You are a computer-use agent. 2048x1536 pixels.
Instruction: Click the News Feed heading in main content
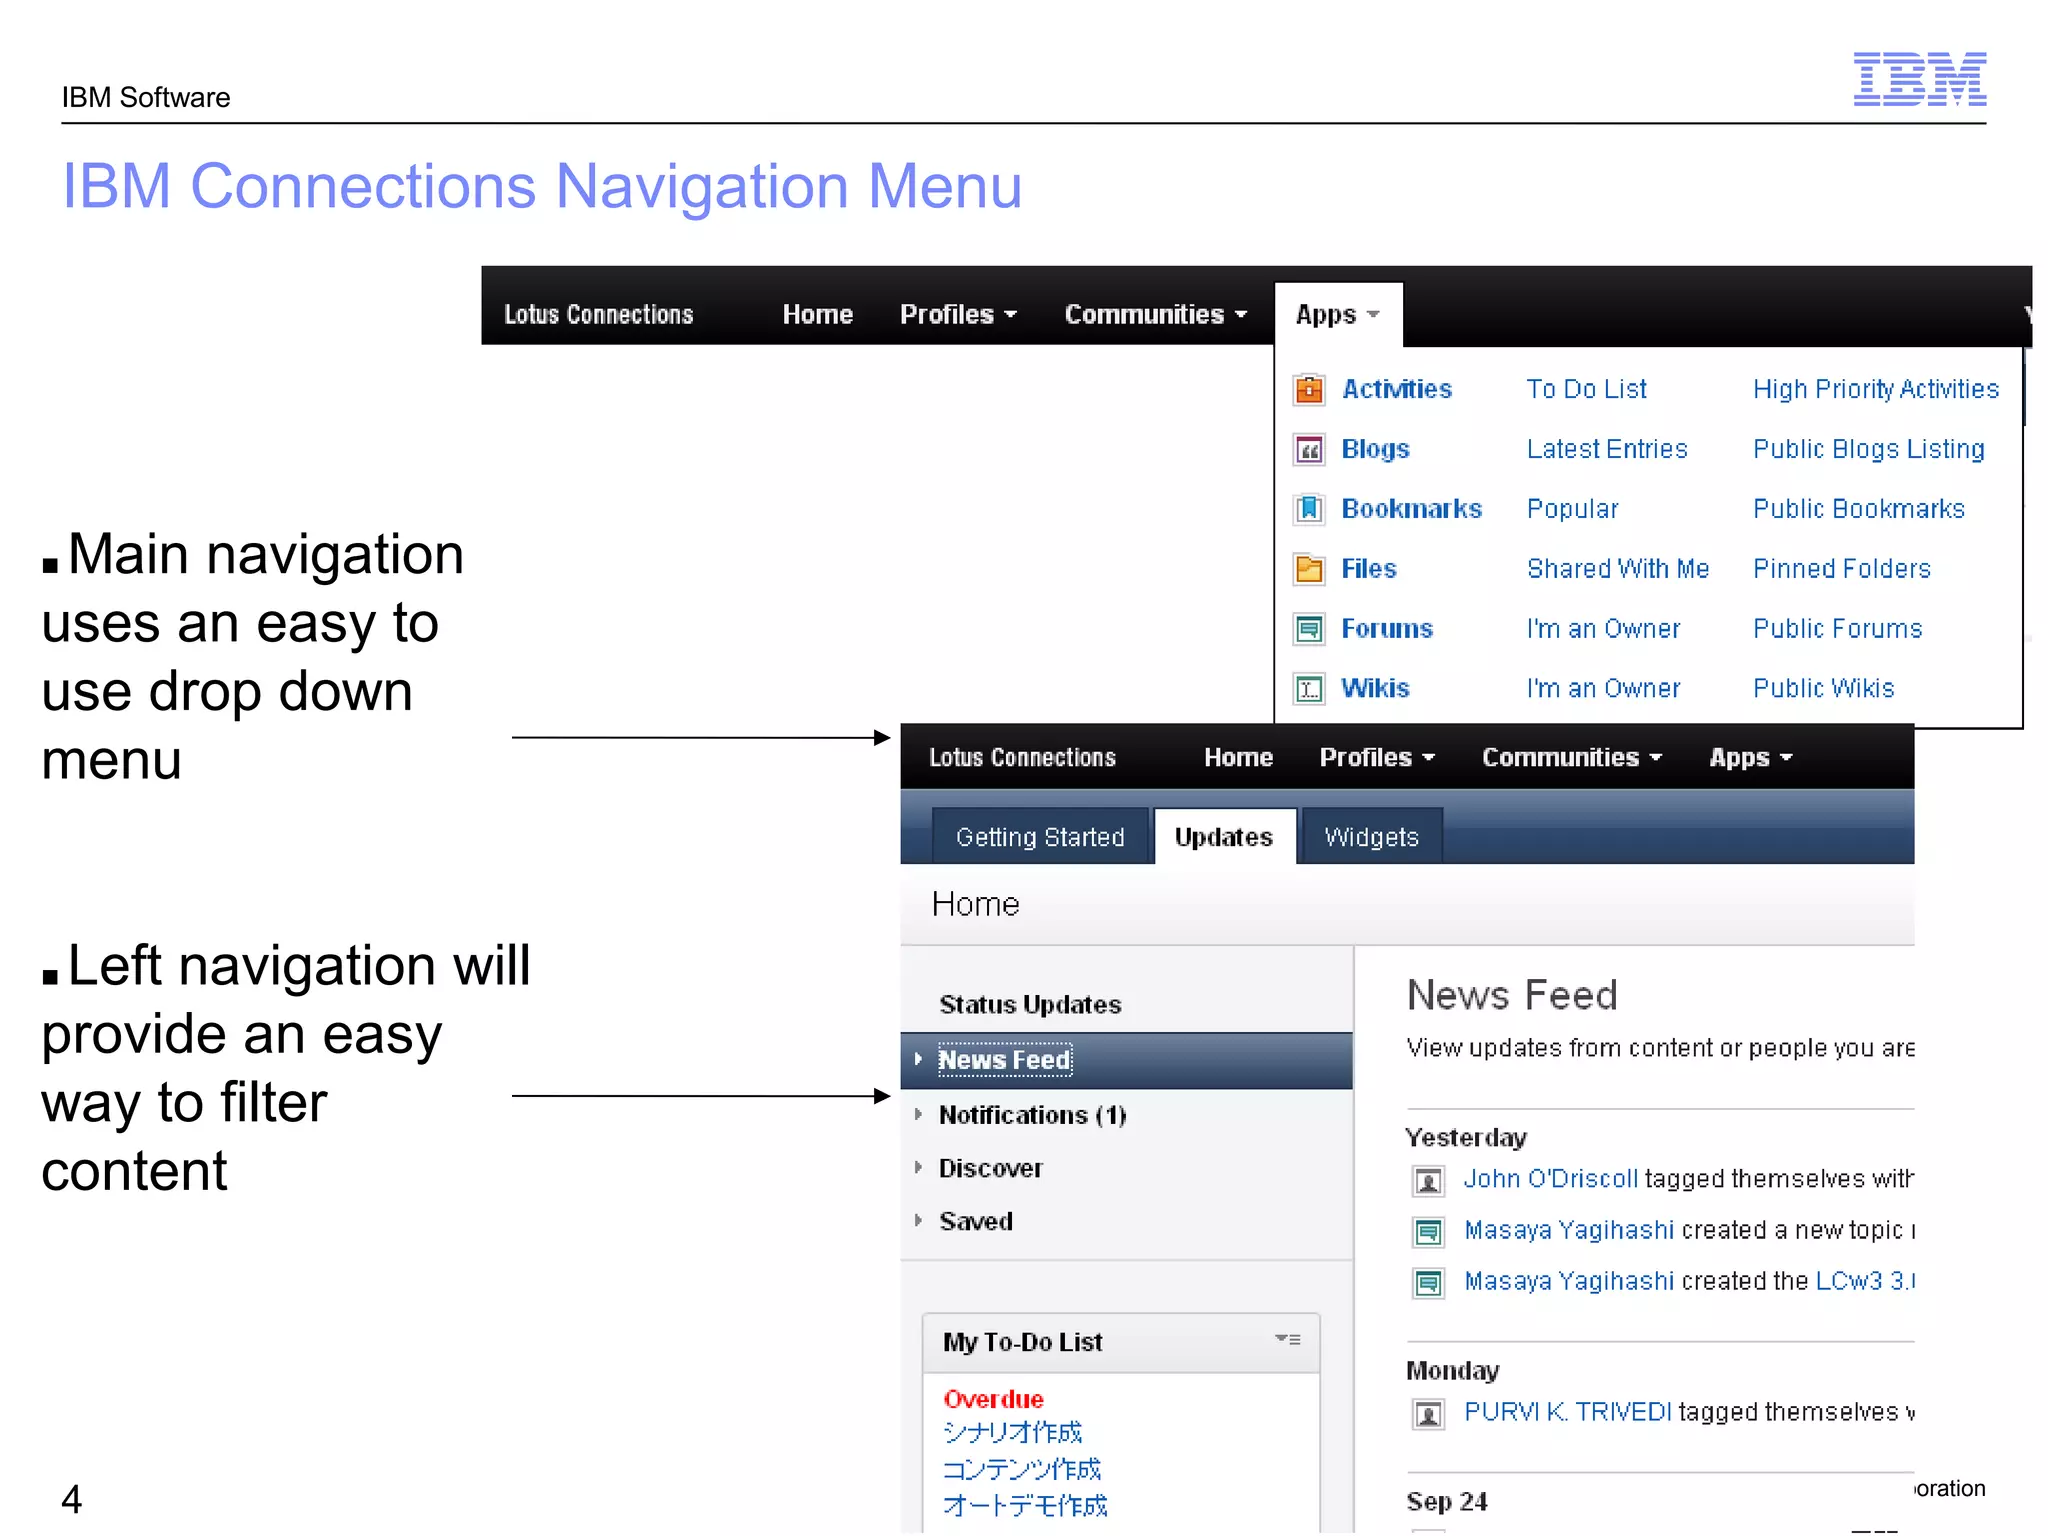point(1512,995)
